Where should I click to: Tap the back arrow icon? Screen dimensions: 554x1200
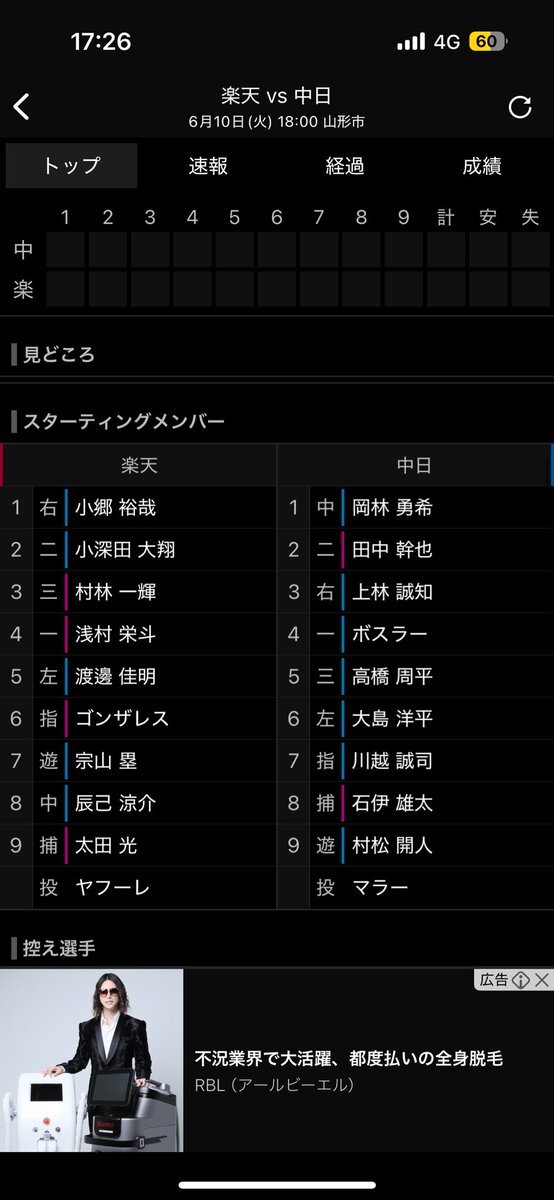pyautogui.click(x=21, y=107)
